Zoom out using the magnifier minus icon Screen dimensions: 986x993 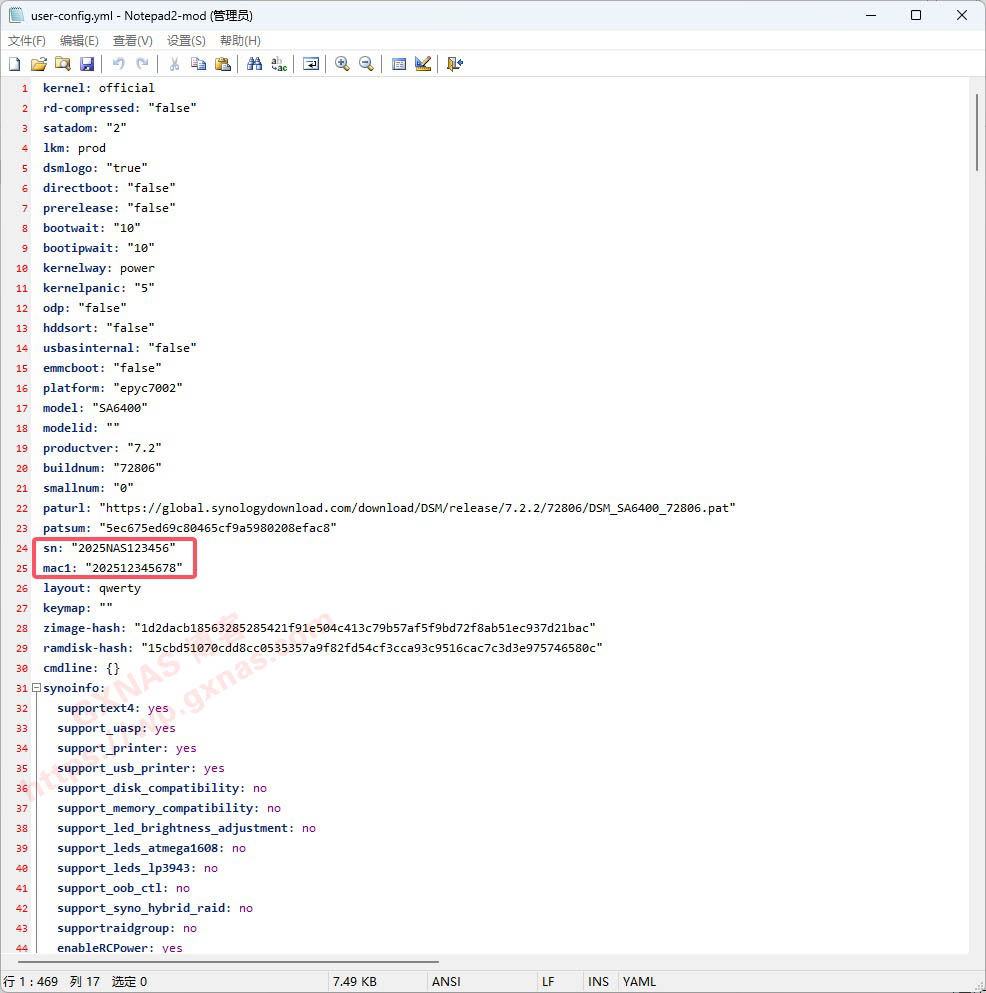coord(366,64)
